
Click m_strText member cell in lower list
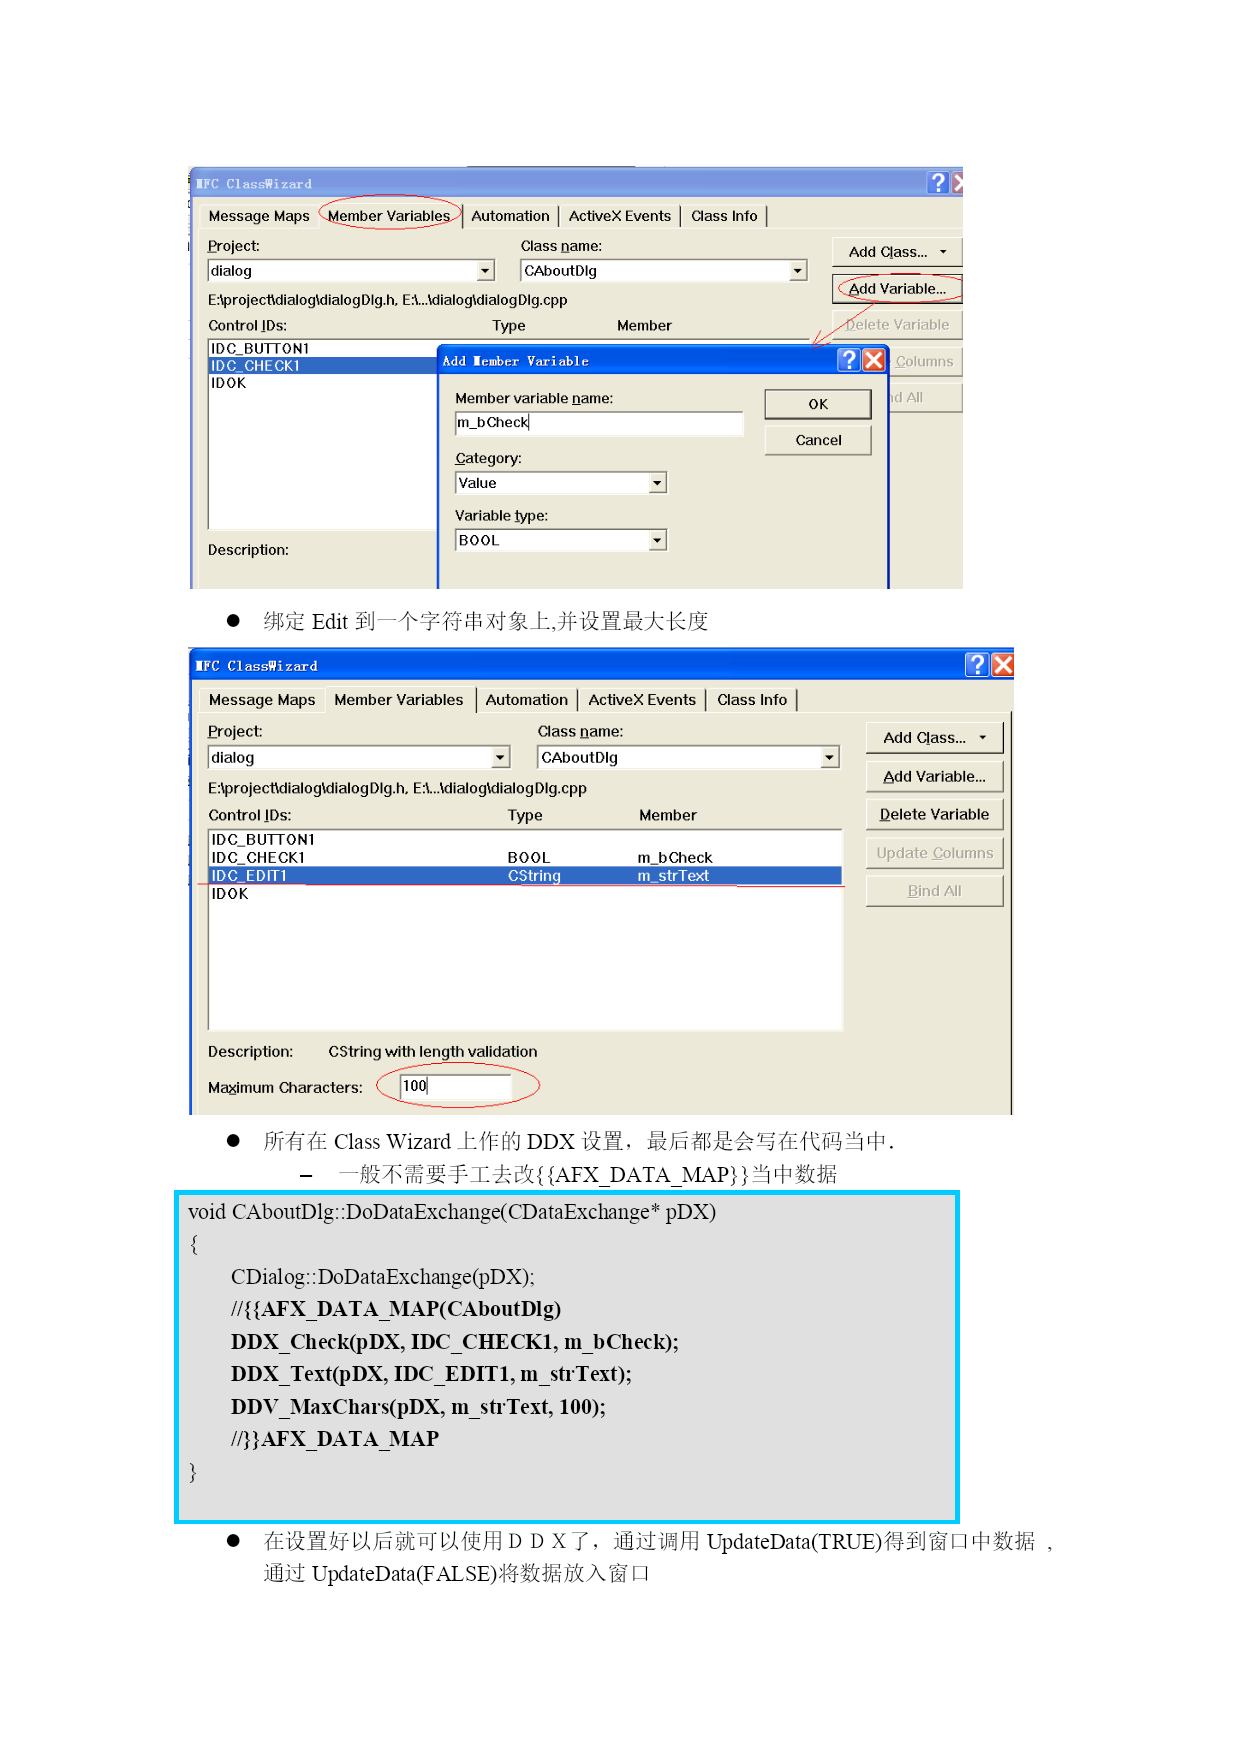coord(673,875)
